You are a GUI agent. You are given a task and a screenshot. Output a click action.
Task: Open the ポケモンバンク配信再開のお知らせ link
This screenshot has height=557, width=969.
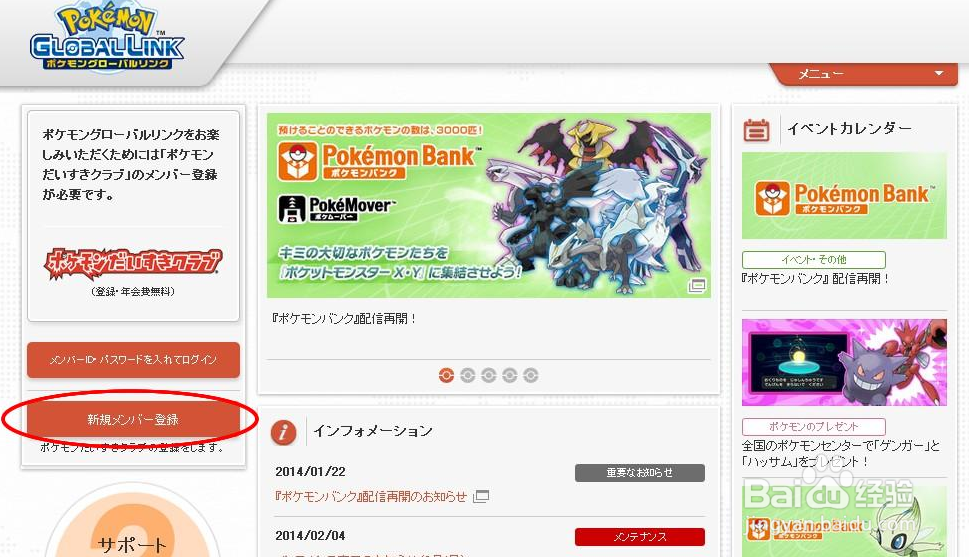371,496
